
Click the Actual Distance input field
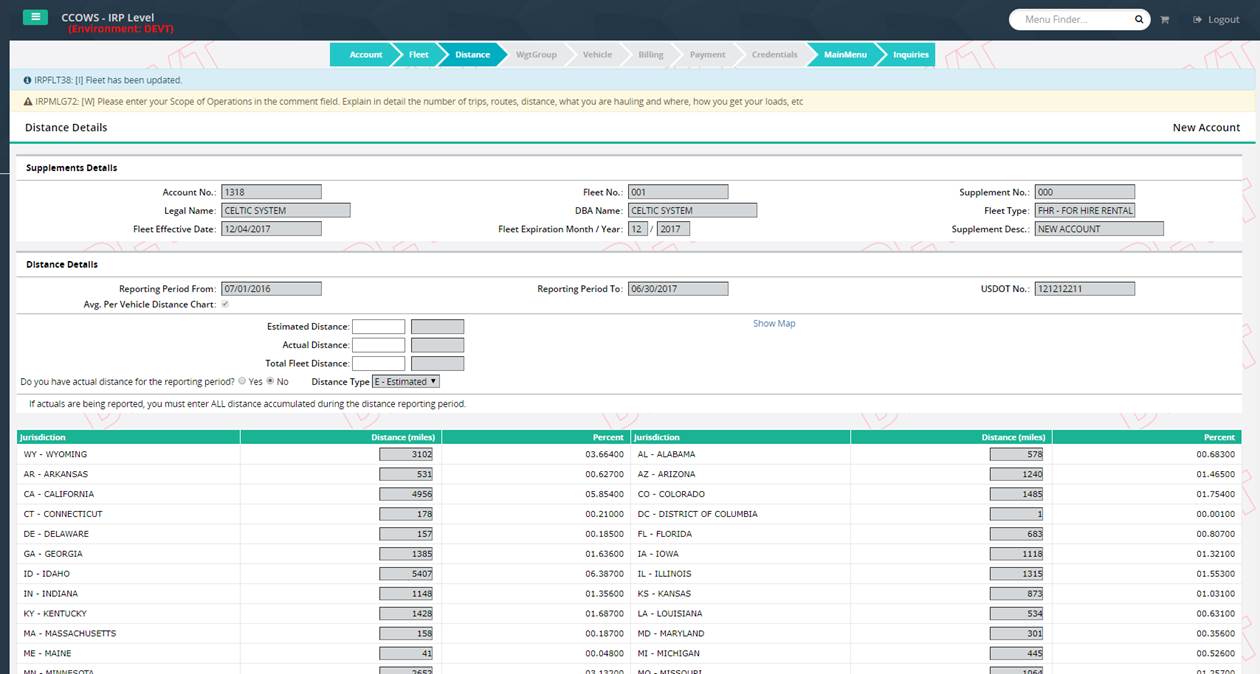(378, 345)
